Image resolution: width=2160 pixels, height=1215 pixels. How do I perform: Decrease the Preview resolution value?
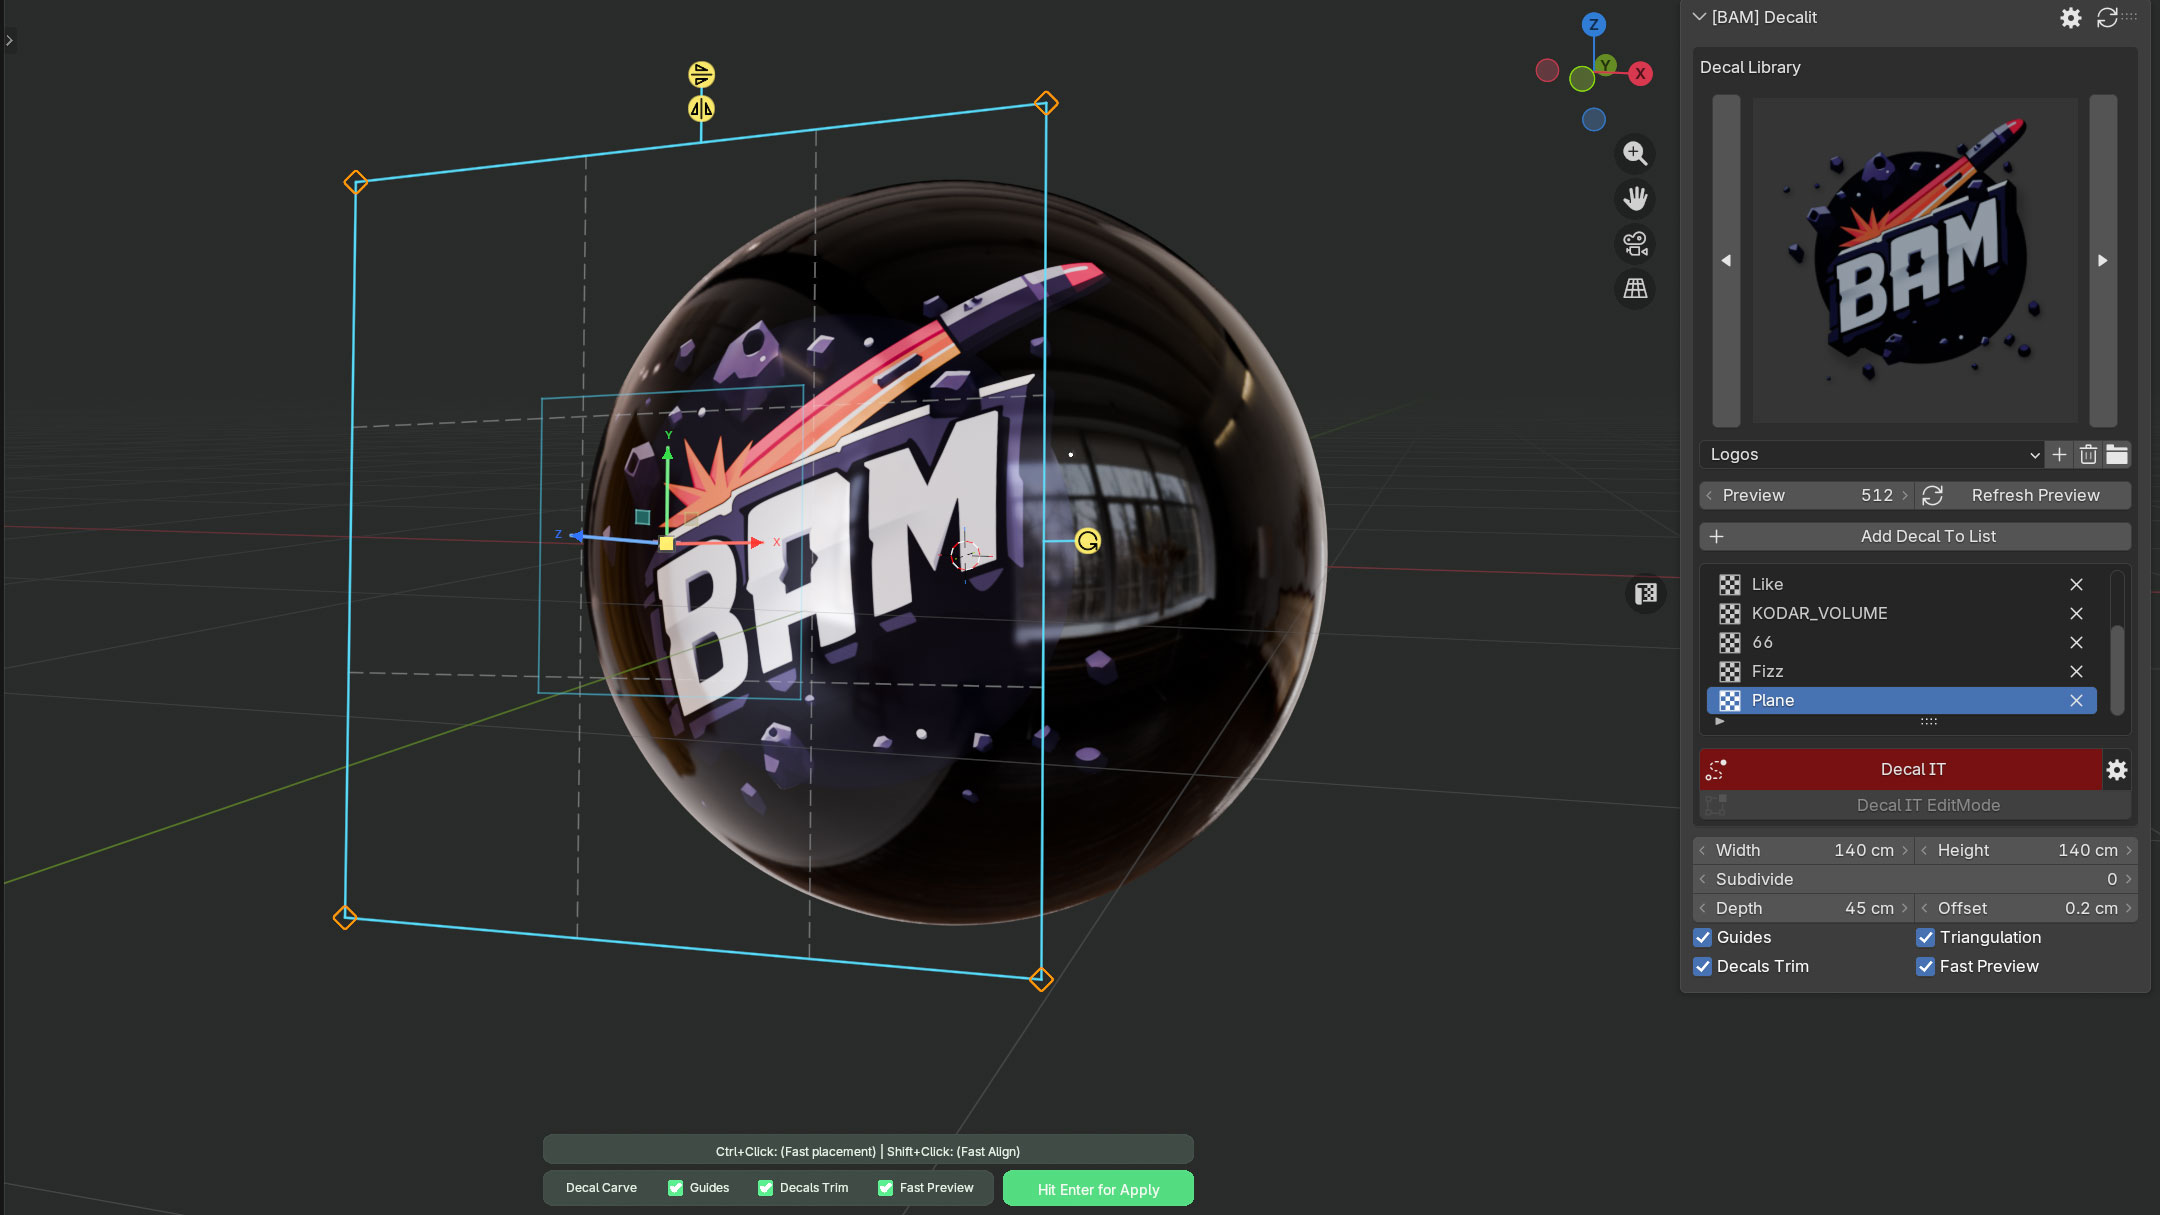click(x=1709, y=496)
